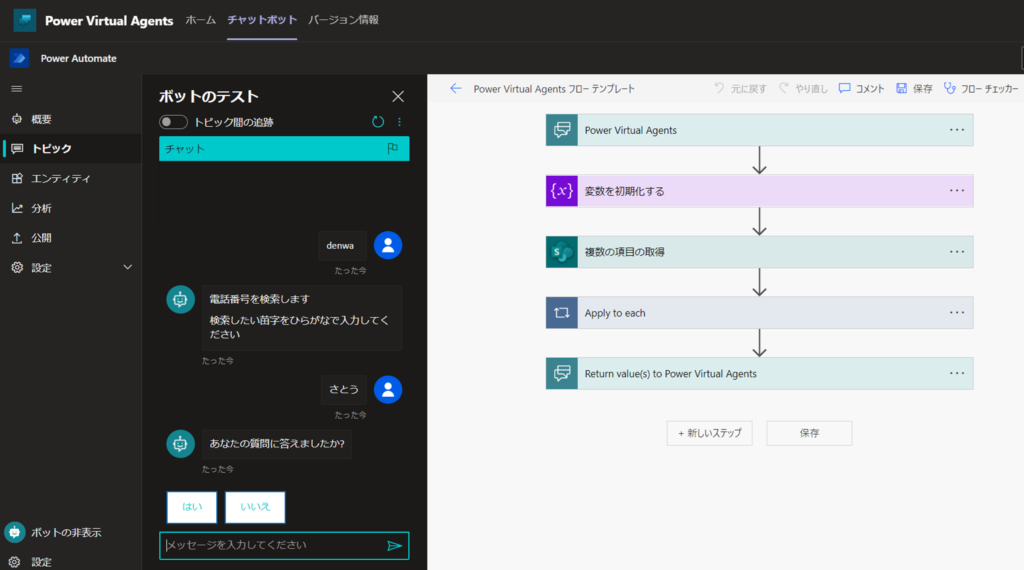1024x570 pixels.
Task: Click bot avatar beside あなたの質問に答えましたか?
Action: [180, 444]
